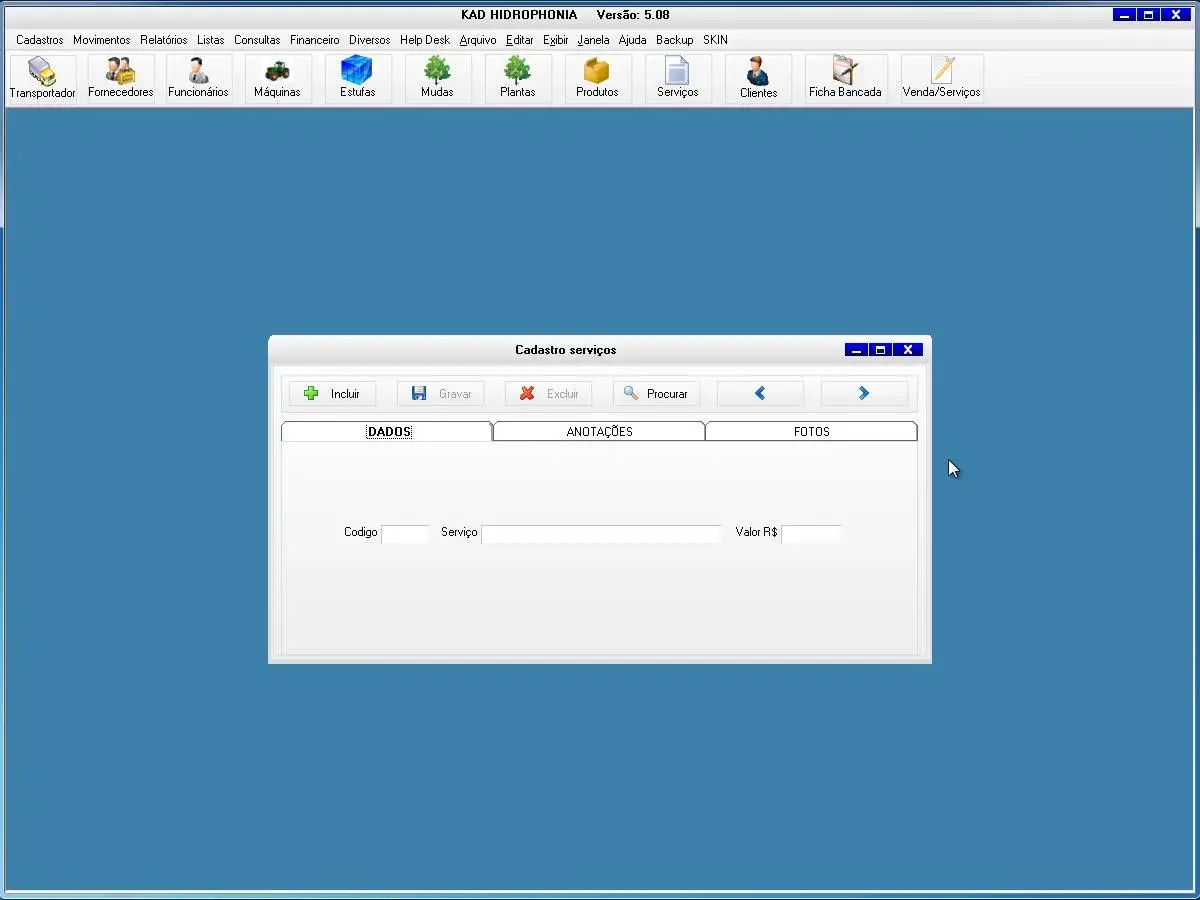Go to previous record with left arrow
Image resolution: width=1200 pixels, height=900 pixels.
[x=760, y=393]
